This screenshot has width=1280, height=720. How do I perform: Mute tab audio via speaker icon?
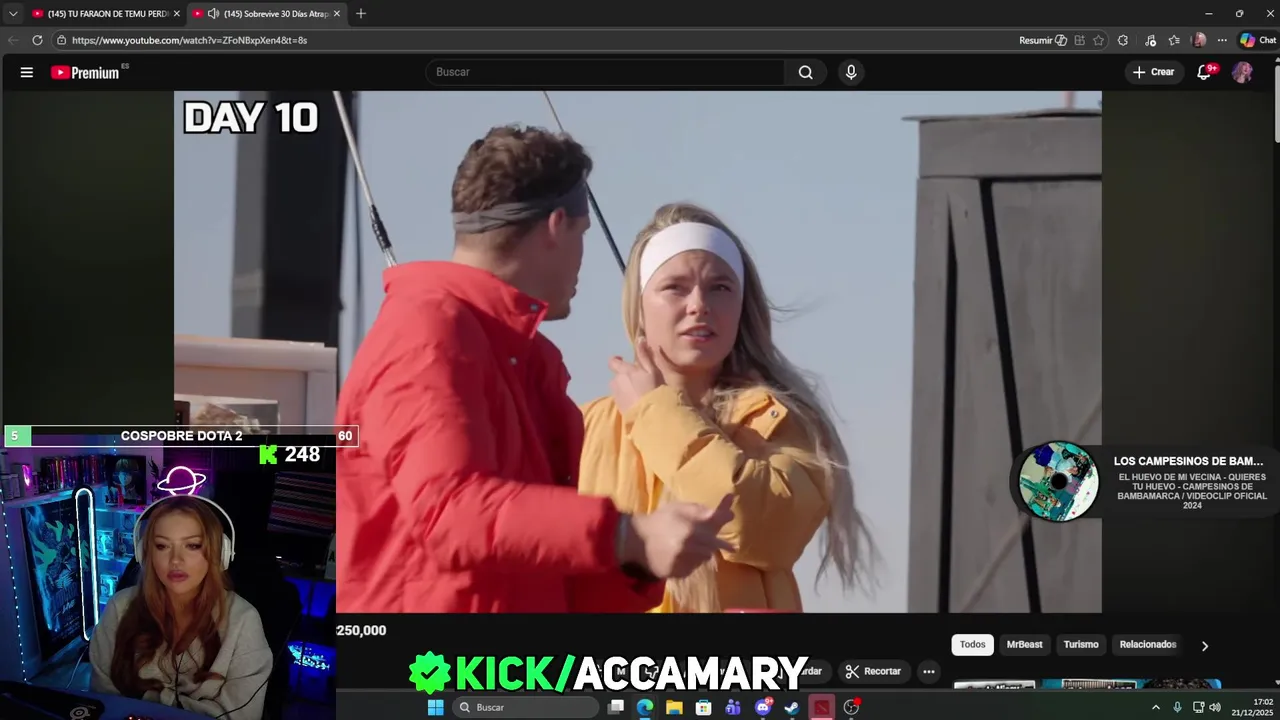pyautogui.click(x=213, y=14)
